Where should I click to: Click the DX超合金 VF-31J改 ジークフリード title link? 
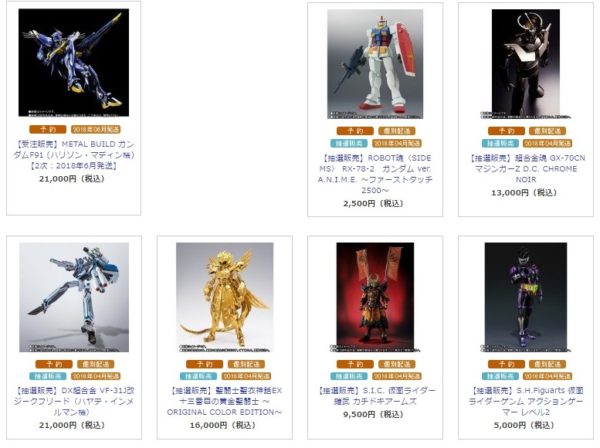73,401
